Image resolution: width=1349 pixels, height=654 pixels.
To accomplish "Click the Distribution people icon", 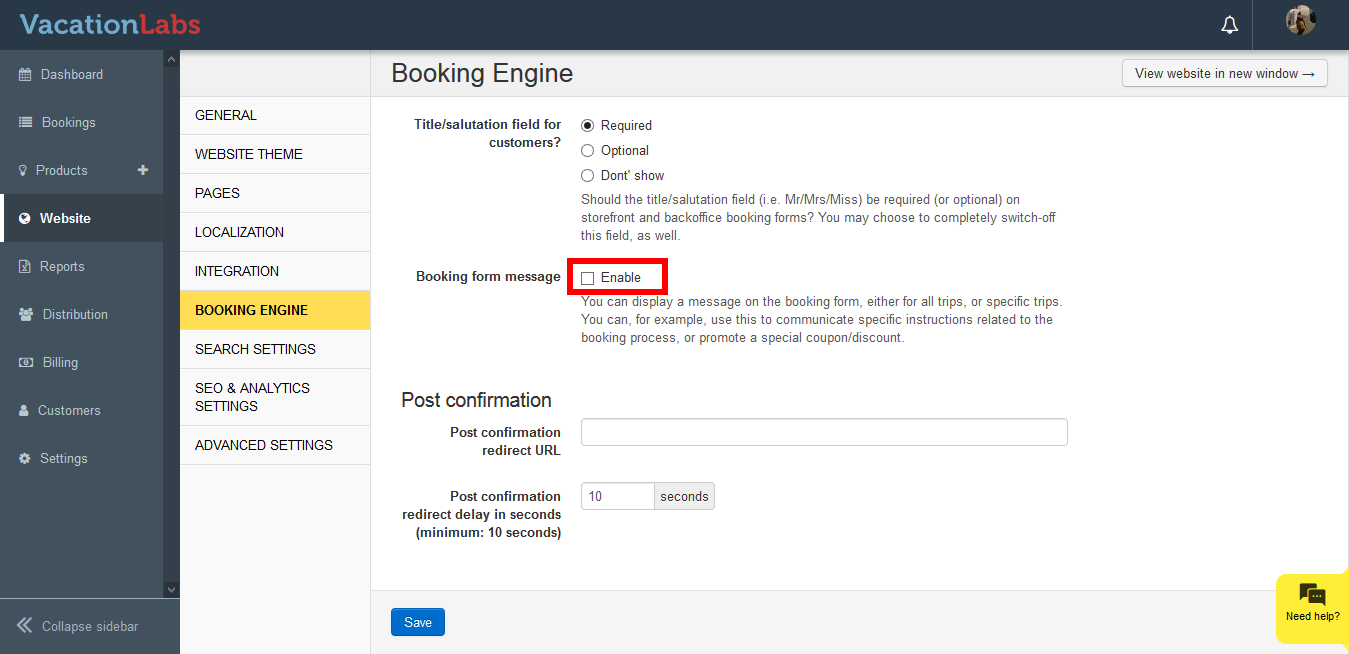I will click(26, 315).
